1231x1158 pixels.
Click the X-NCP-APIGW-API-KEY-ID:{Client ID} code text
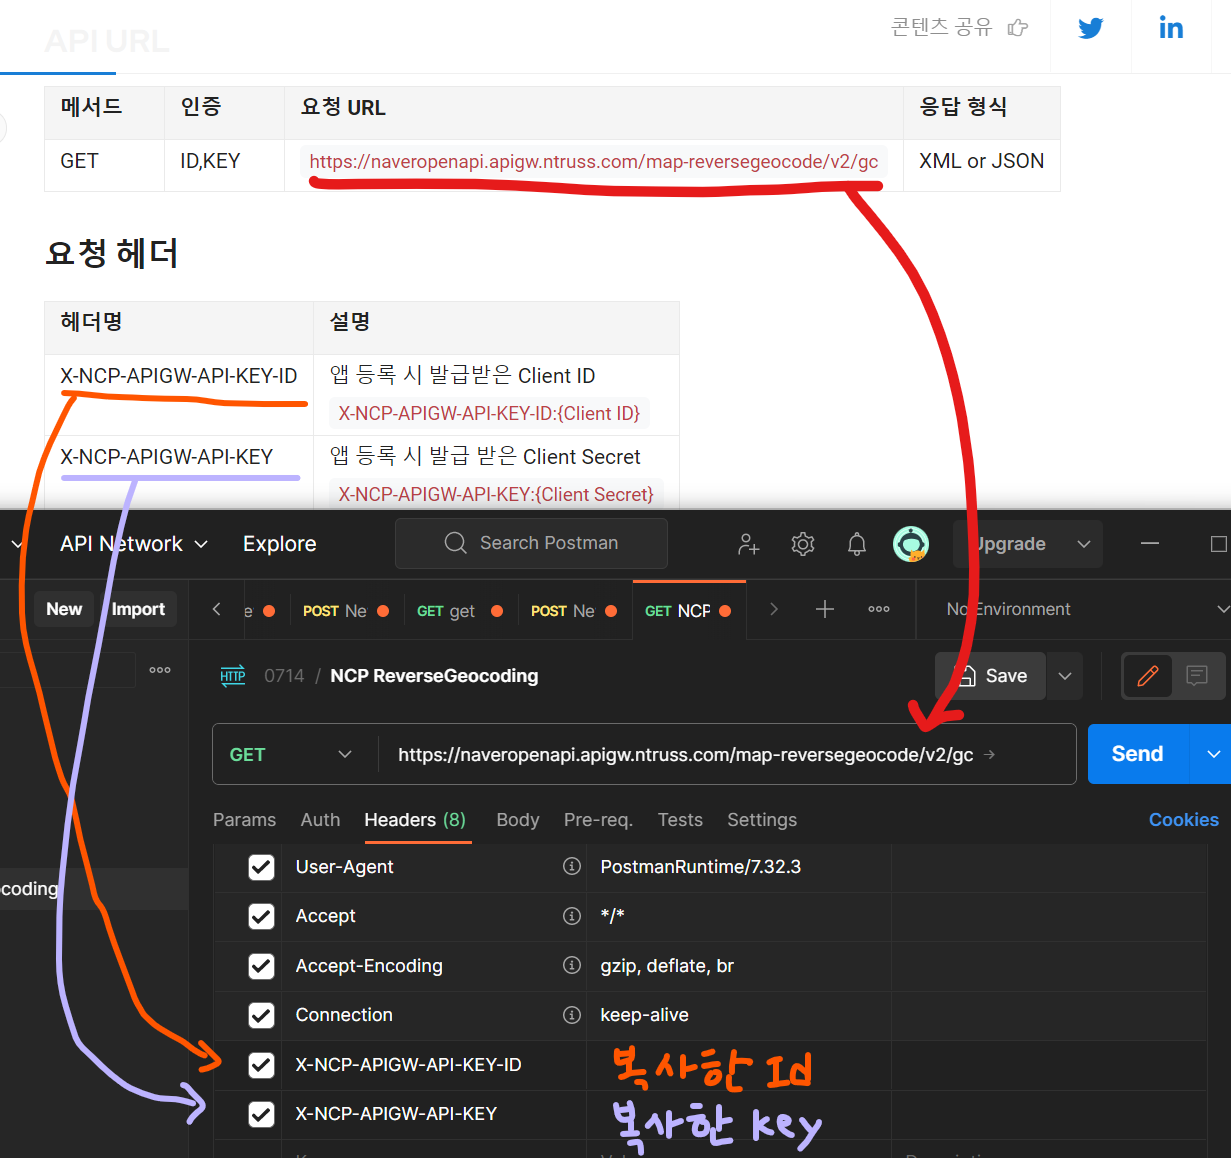pos(489,414)
